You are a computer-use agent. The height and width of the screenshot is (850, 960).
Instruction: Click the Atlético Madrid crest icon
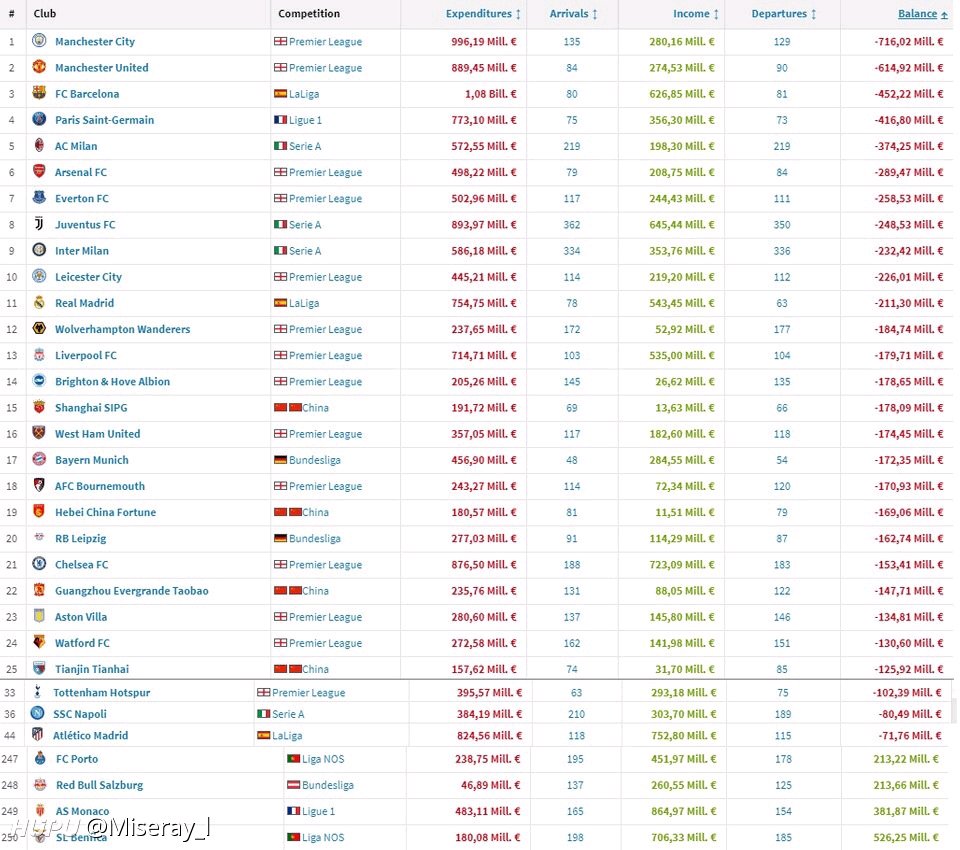click(x=37, y=734)
